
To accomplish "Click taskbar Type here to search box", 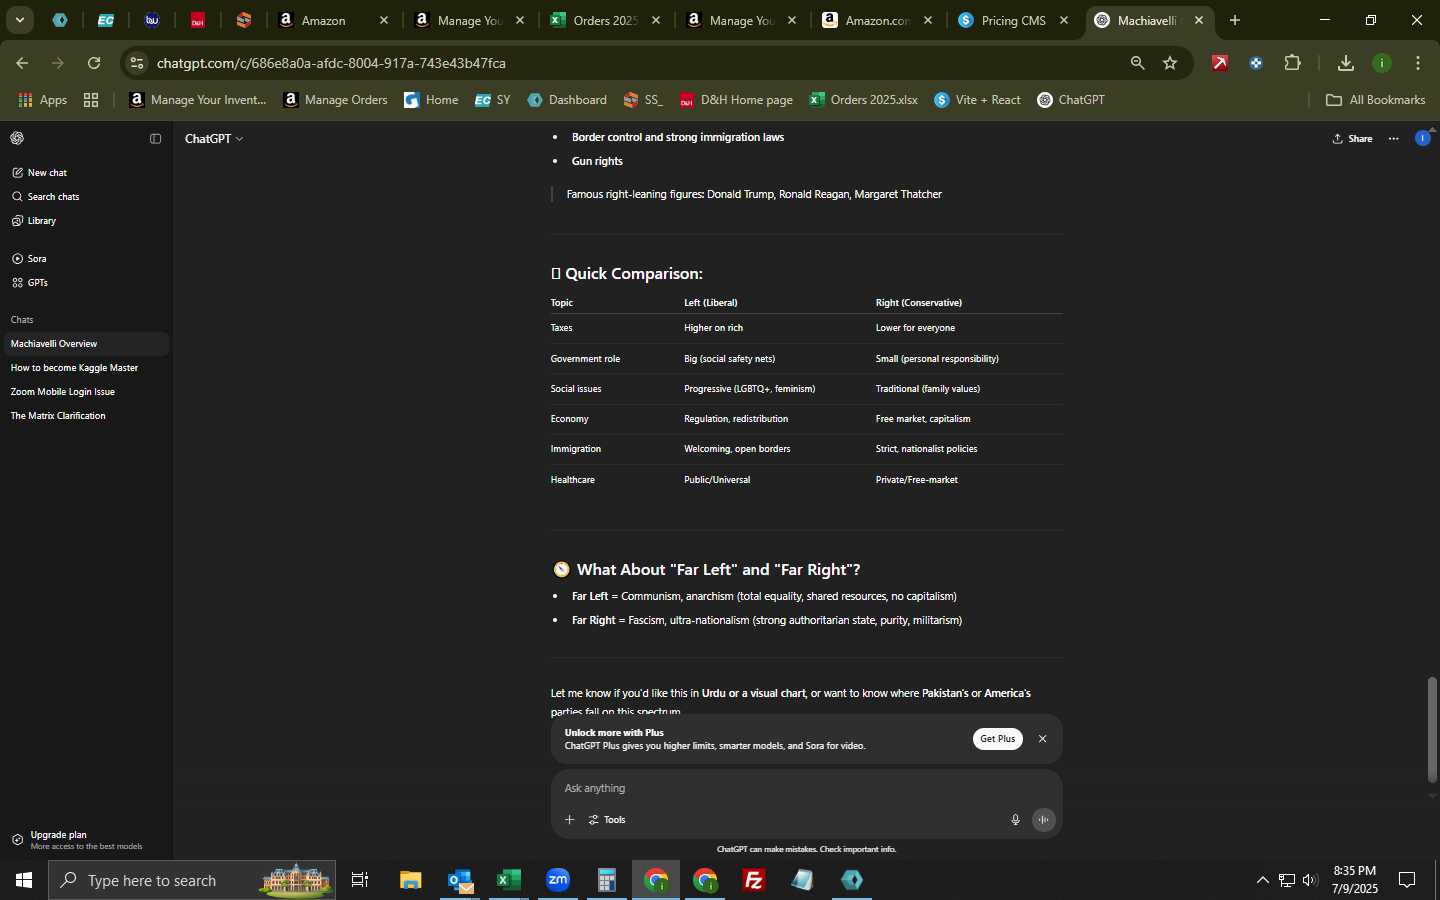I will tap(192, 880).
